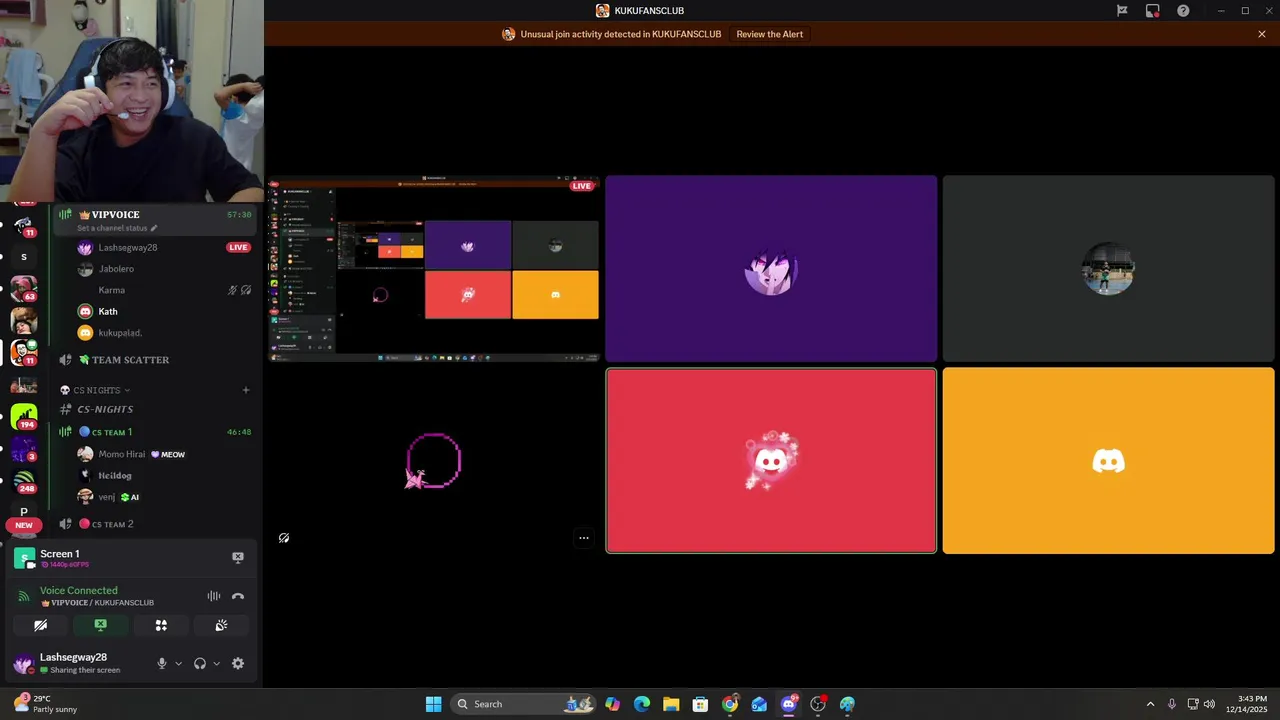Viewport: 1280px width, 720px height.
Task: Open the voice noise suppression waveform icon
Action: point(214,596)
